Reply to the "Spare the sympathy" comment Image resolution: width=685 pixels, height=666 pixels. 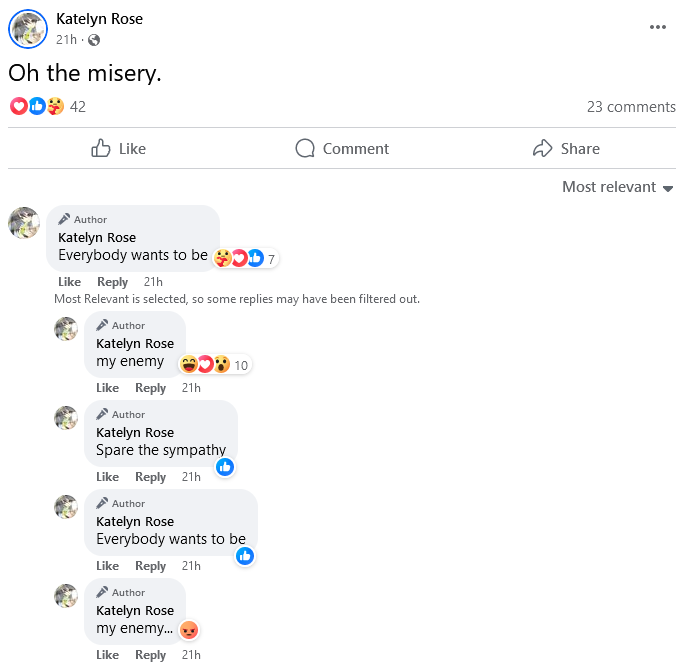point(150,477)
